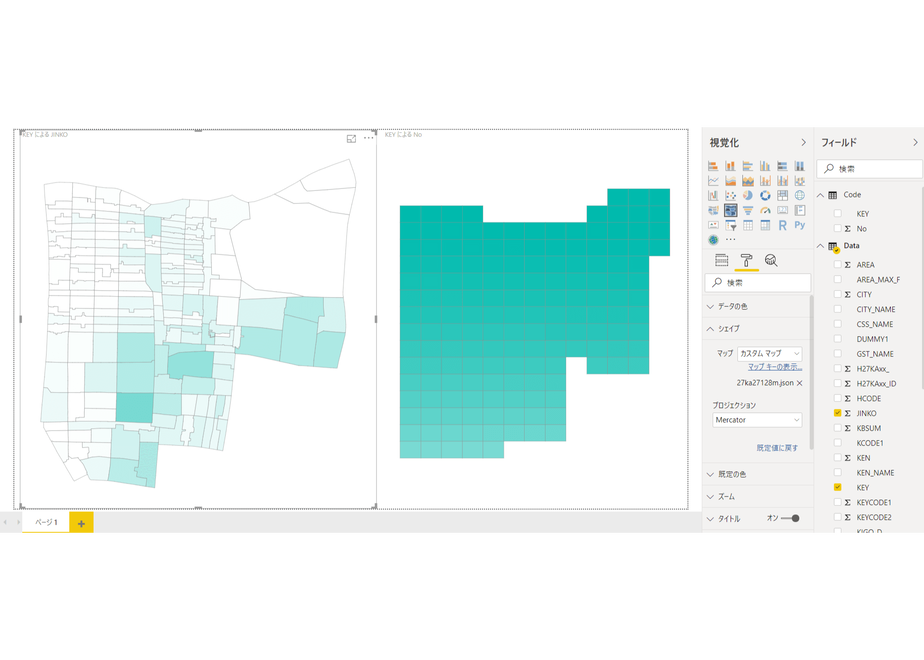
Task: Add a new page with plus button
Action: click(81, 523)
